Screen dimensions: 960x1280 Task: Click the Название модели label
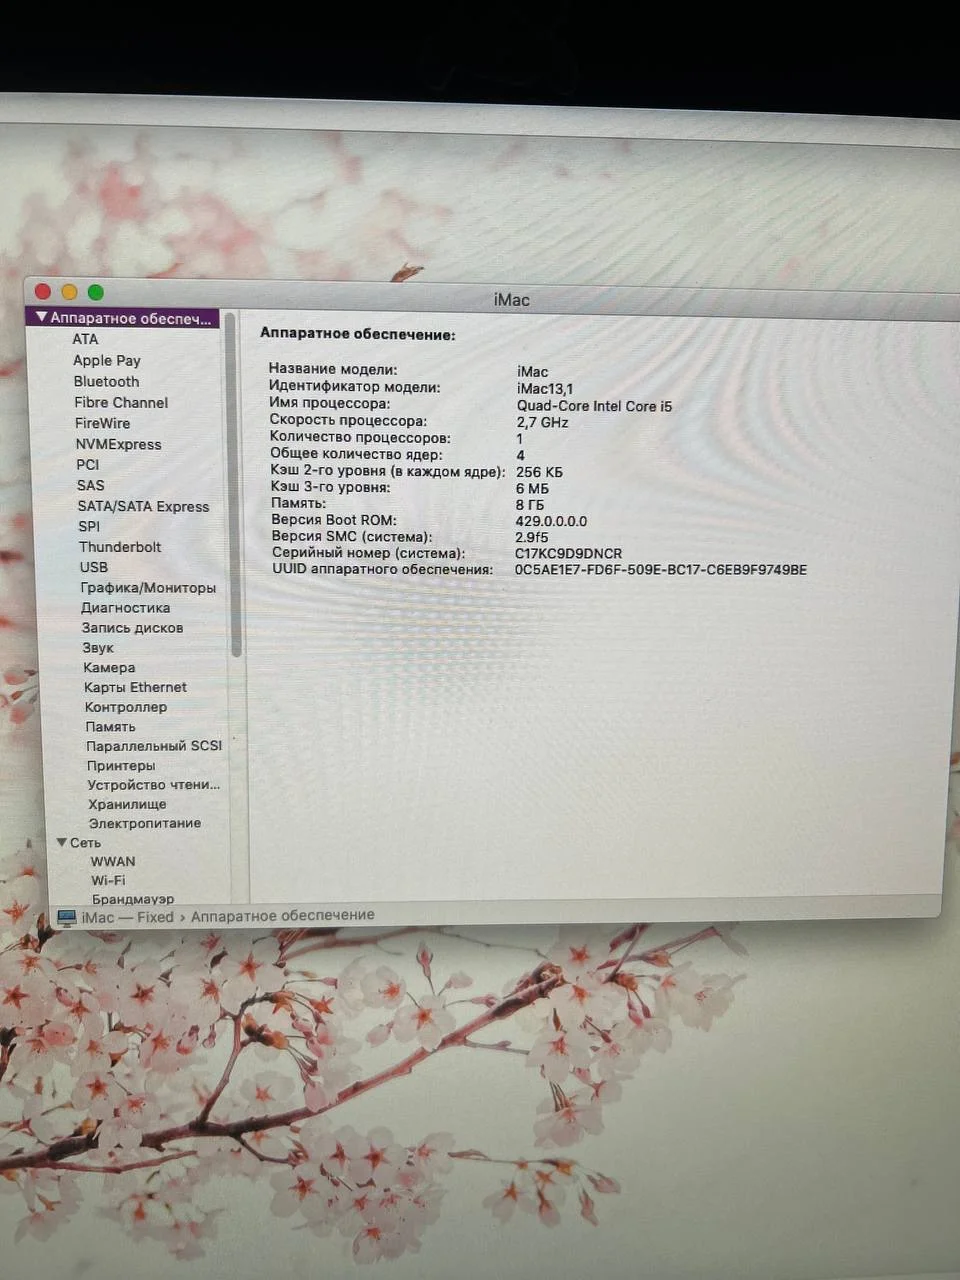pos(333,369)
